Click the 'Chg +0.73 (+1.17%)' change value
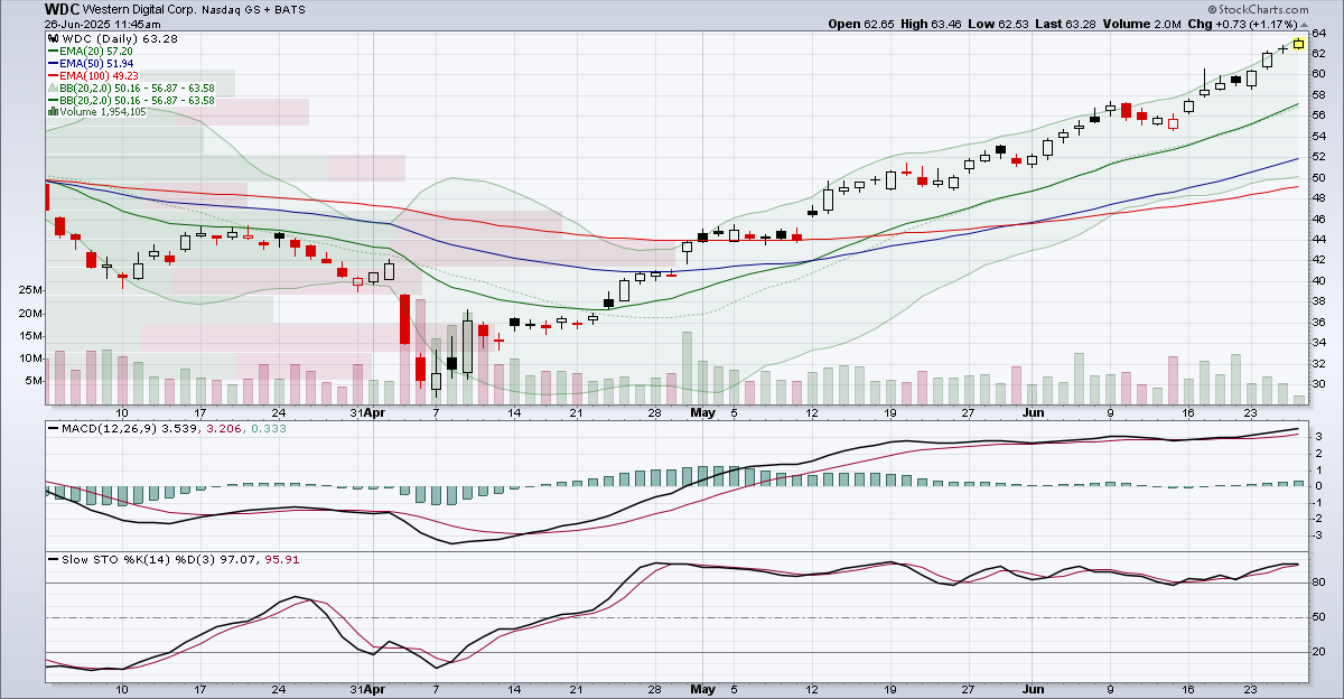 click(1240, 23)
